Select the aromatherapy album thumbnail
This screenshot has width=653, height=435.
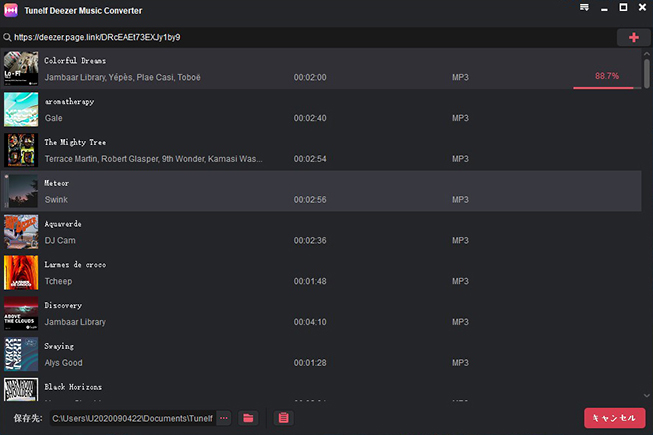(21, 109)
